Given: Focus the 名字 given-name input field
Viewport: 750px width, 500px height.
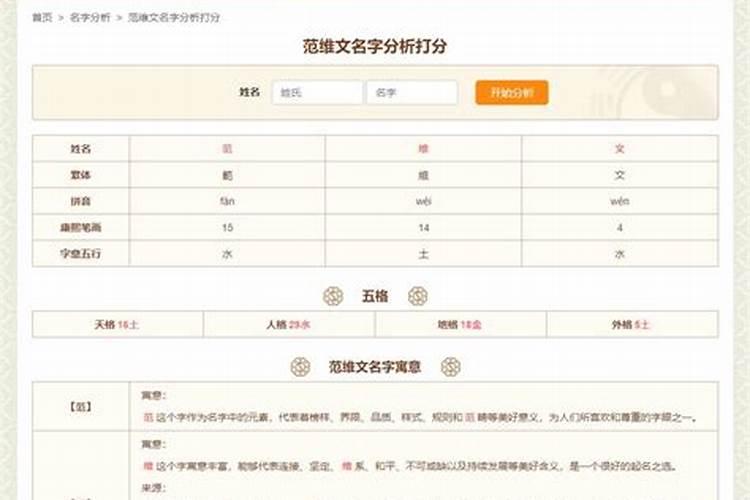Looking at the screenshot, I should [x=412, y=92].
